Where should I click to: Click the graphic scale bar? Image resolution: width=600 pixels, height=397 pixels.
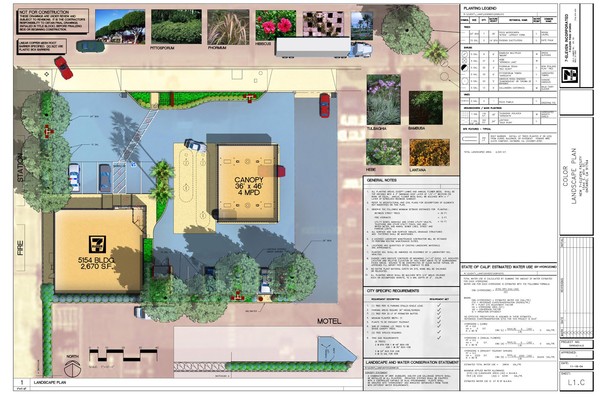(123, 355)
